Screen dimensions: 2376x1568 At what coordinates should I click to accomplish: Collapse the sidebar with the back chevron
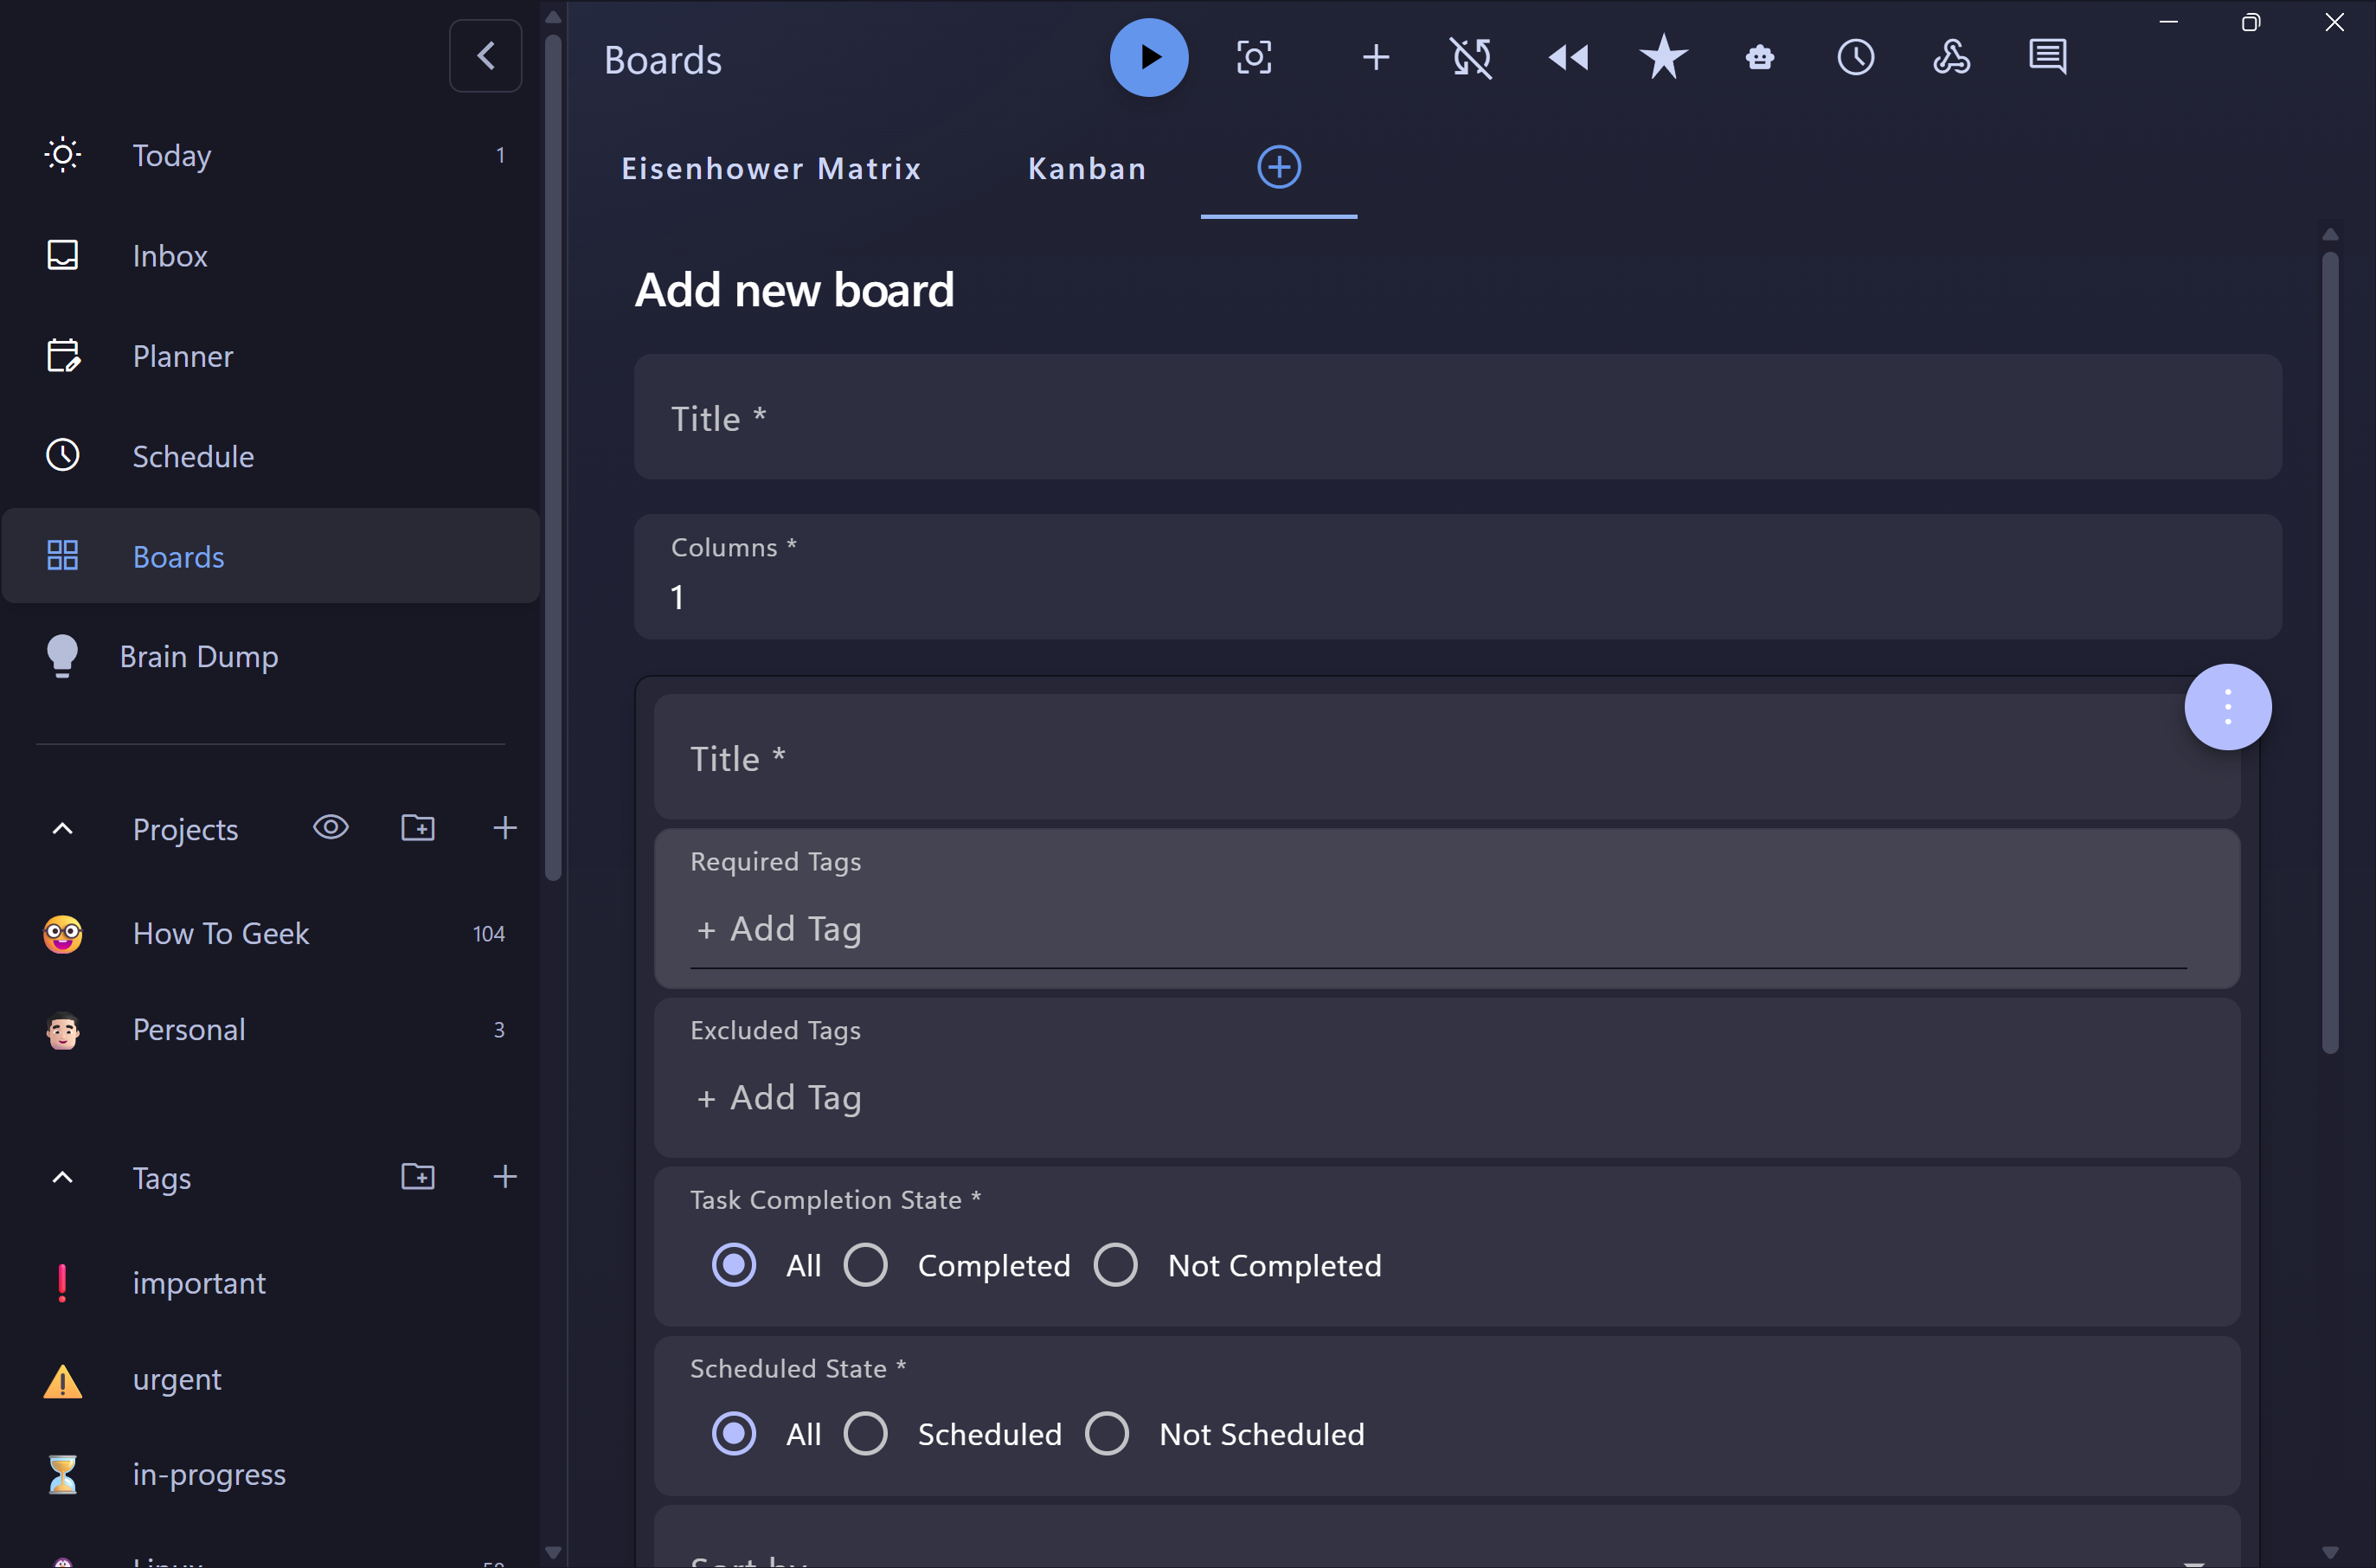coord(485,56)
